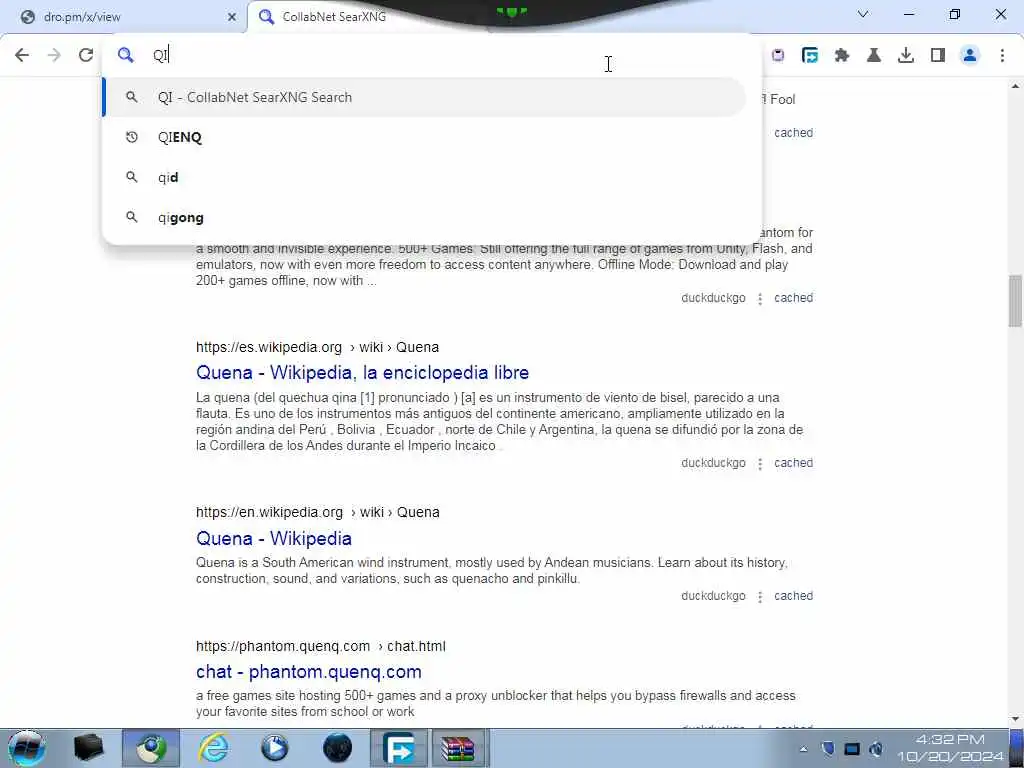Image resolution: width=1024 pixels, height=768 pixels.
Task: Click the vertical scrollbar thumb
Action: (x=1015, y=301)
